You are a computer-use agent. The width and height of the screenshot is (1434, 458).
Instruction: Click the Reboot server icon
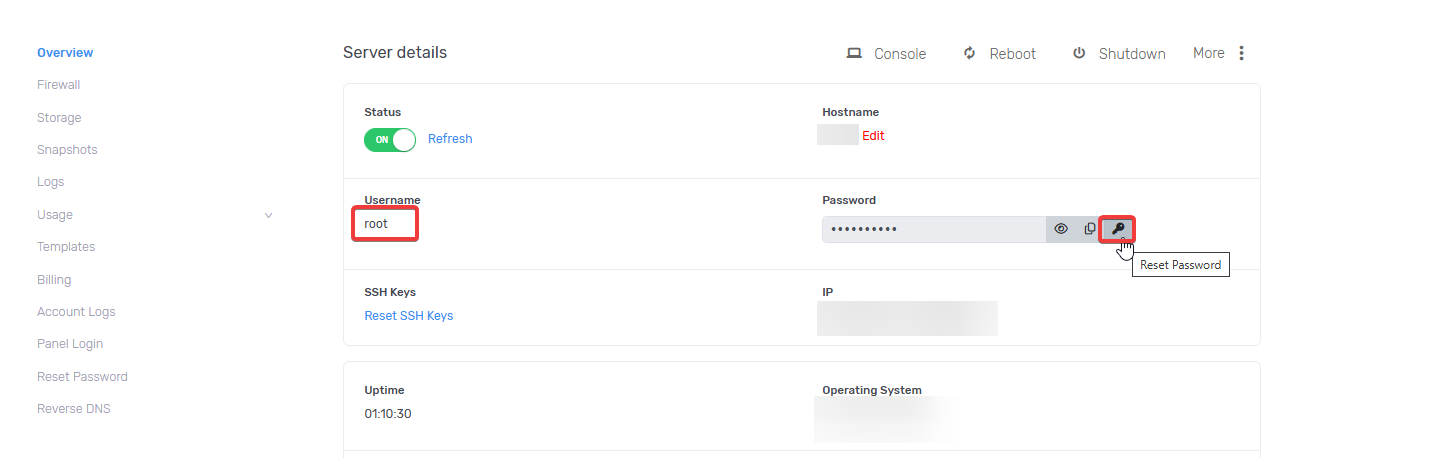tap(969, 54)
